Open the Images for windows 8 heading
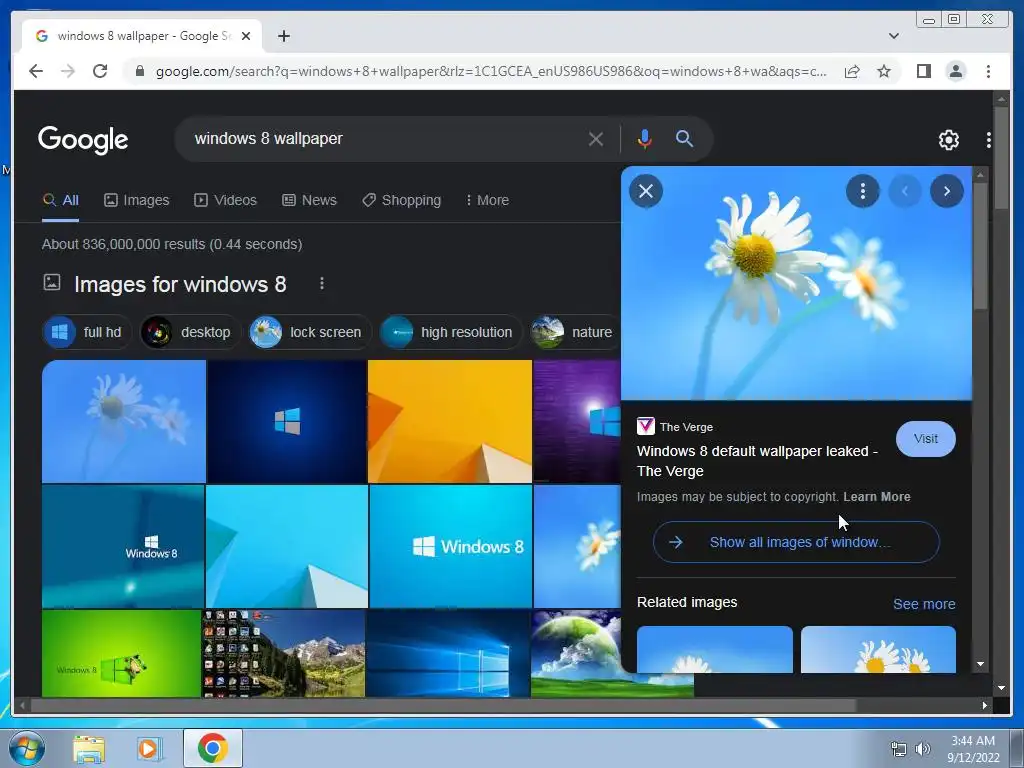The width and height of the screenshot is (1024, 768). [x=180, y=284]
